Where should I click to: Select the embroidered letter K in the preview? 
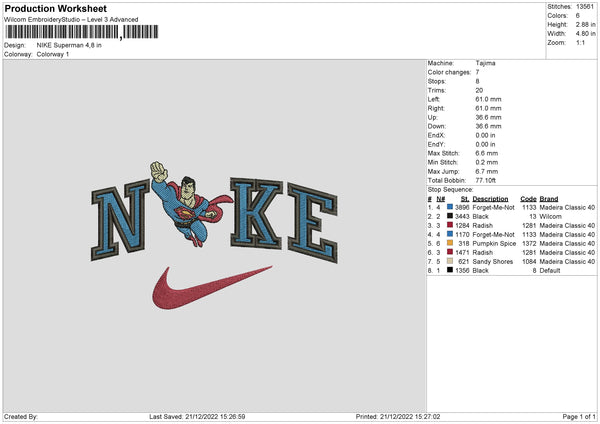pyautogui.click(x=256, y=213)
